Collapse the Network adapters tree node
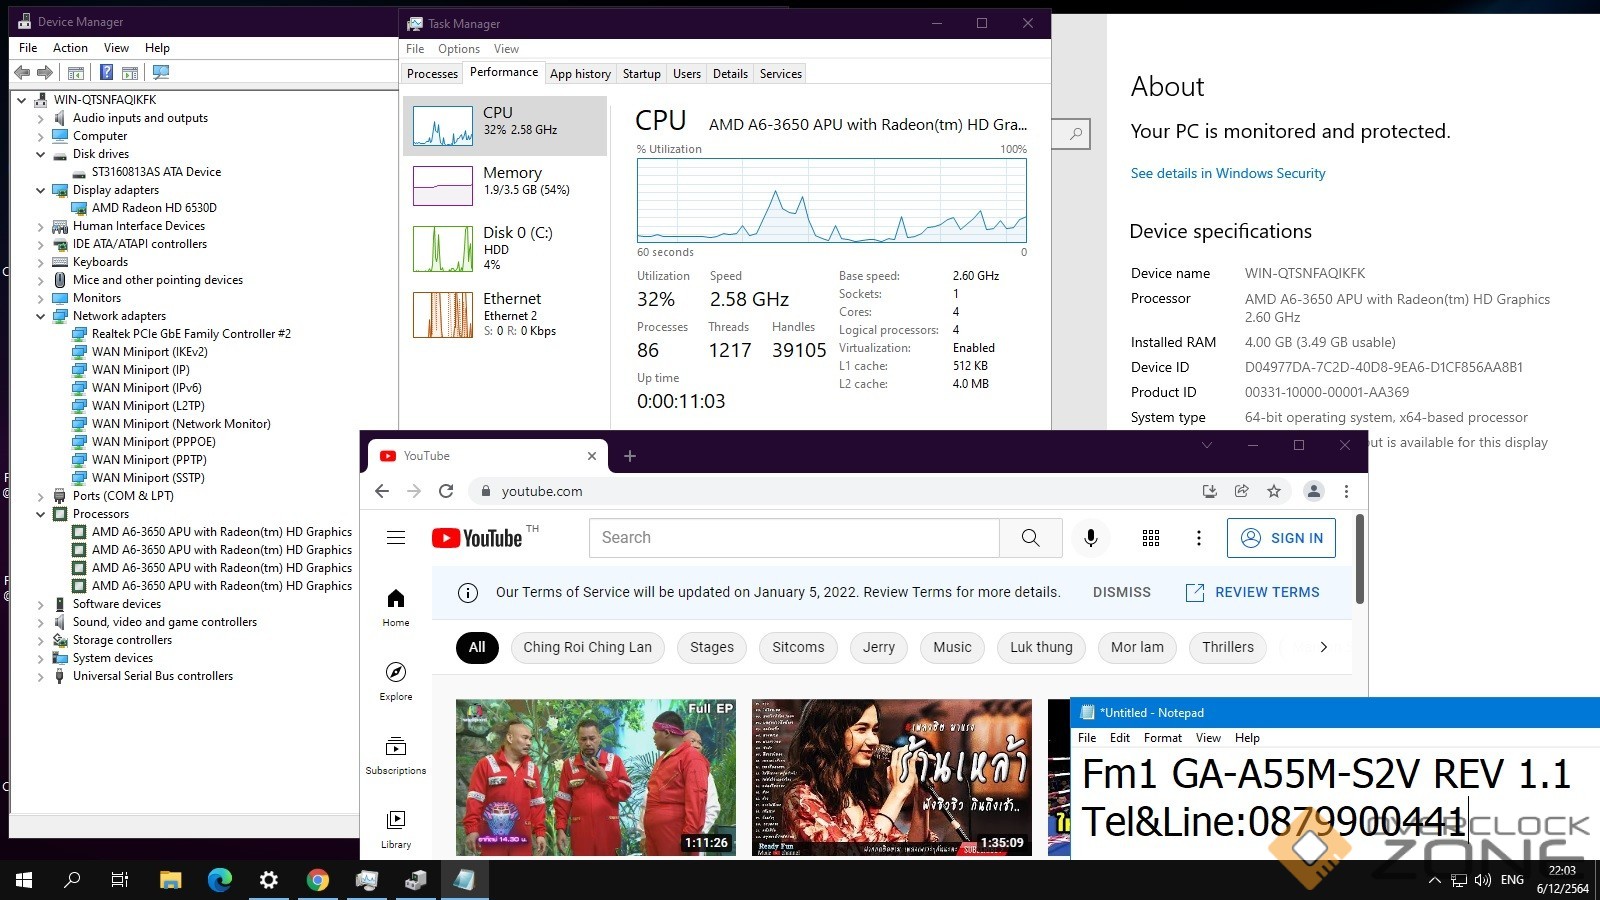Screen dimensions: 1600x900 click(41, 316)
